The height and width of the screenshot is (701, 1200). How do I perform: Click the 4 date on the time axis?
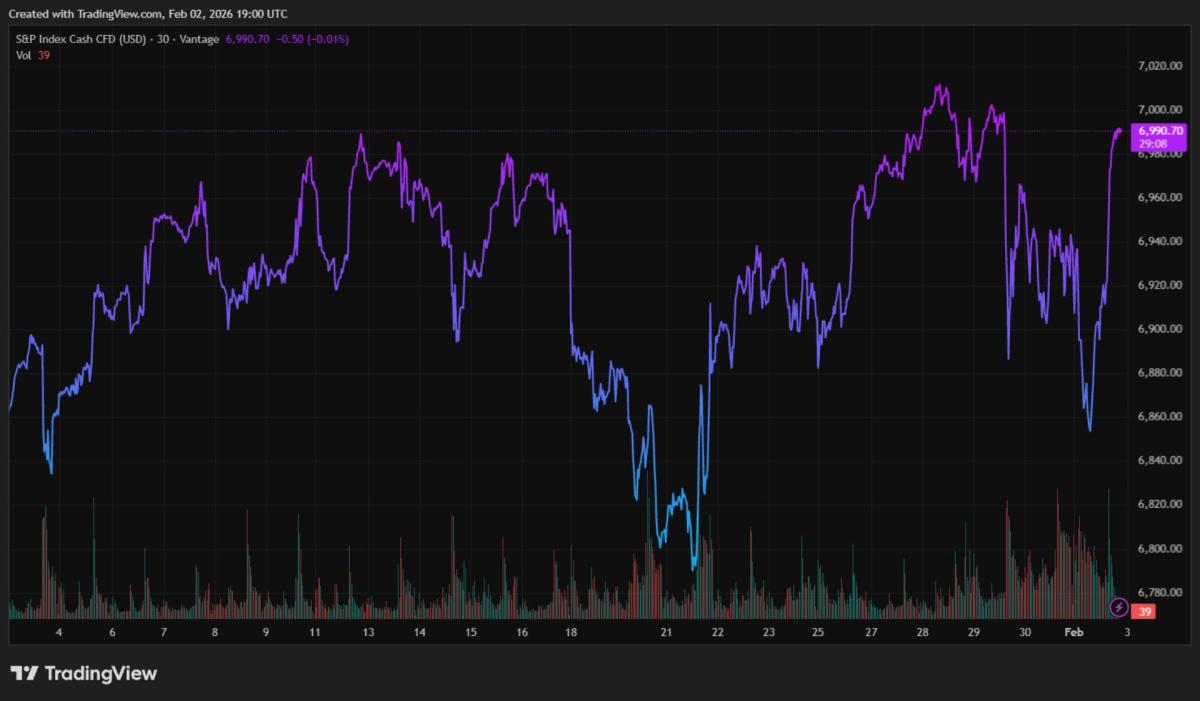[59, 632]
